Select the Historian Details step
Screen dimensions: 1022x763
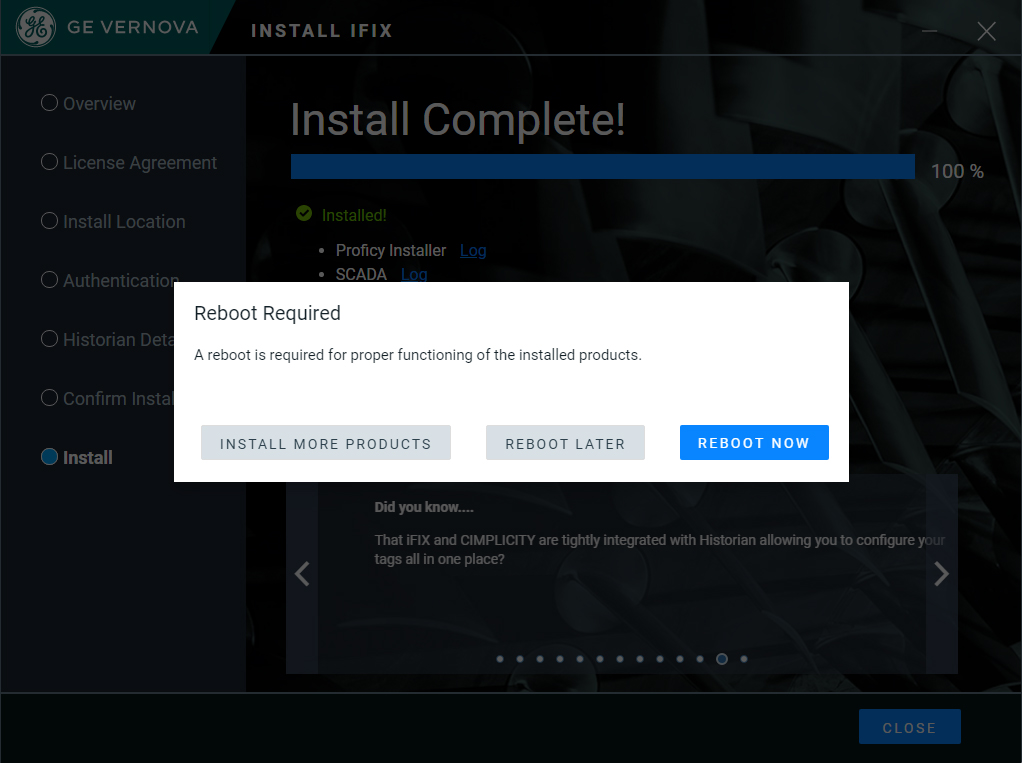(x=108, y=339)
